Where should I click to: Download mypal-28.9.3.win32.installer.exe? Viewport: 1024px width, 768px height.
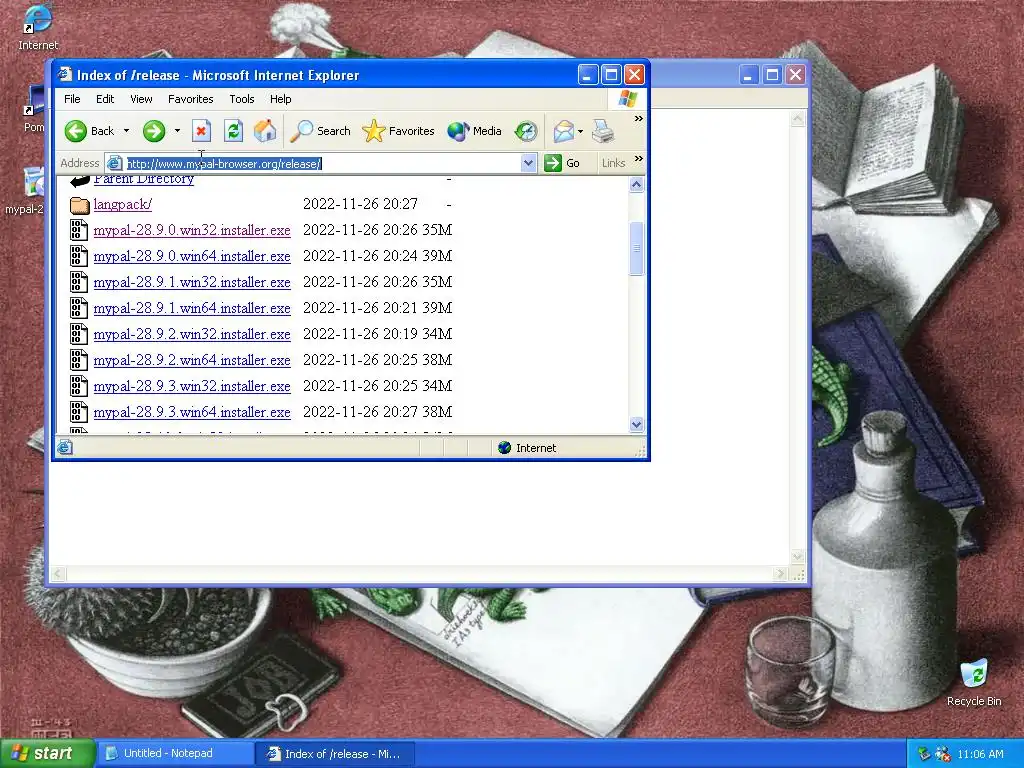[192, 387]
